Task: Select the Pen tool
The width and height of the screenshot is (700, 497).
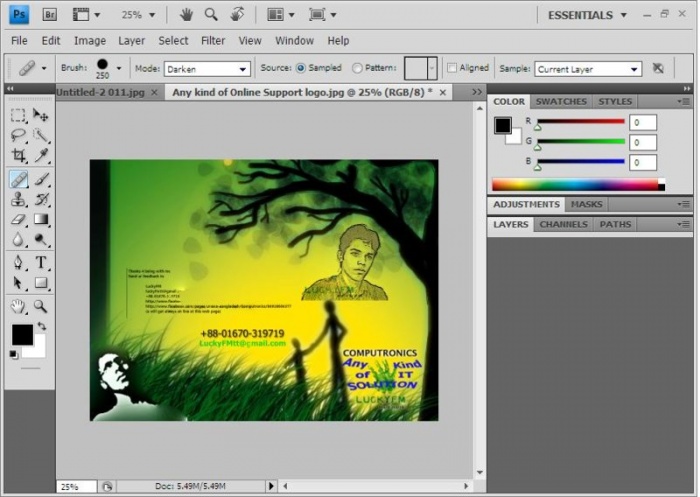Action: pyautogui.click(x=18, y=262)
